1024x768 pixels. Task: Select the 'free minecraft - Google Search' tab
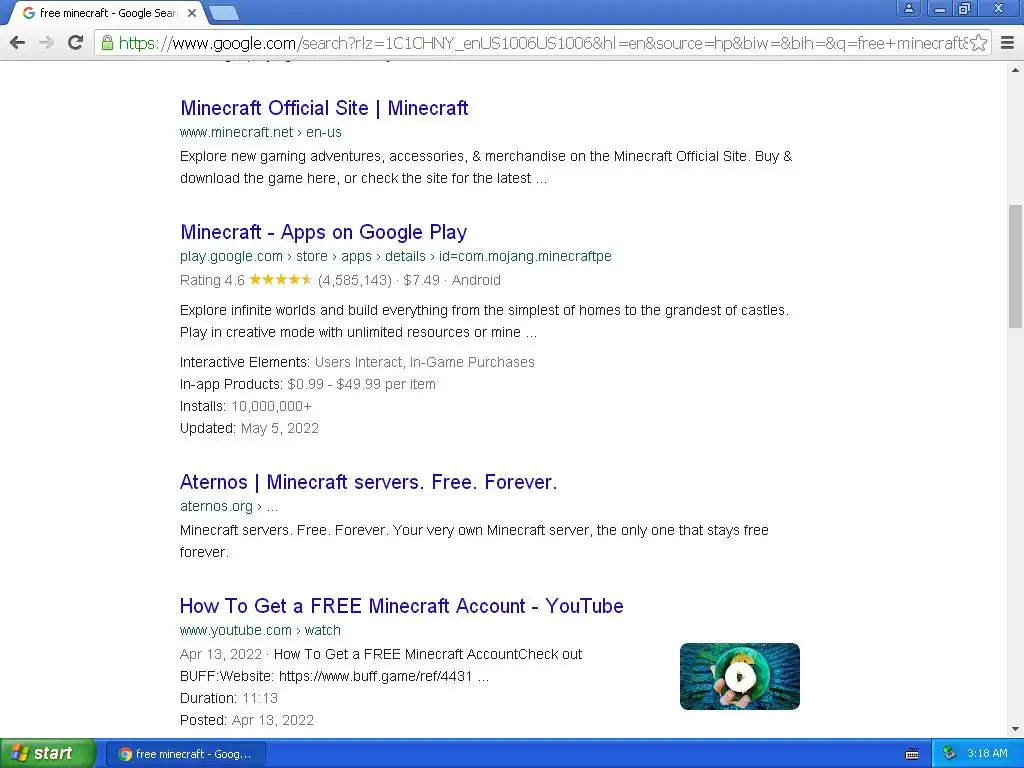108,13
